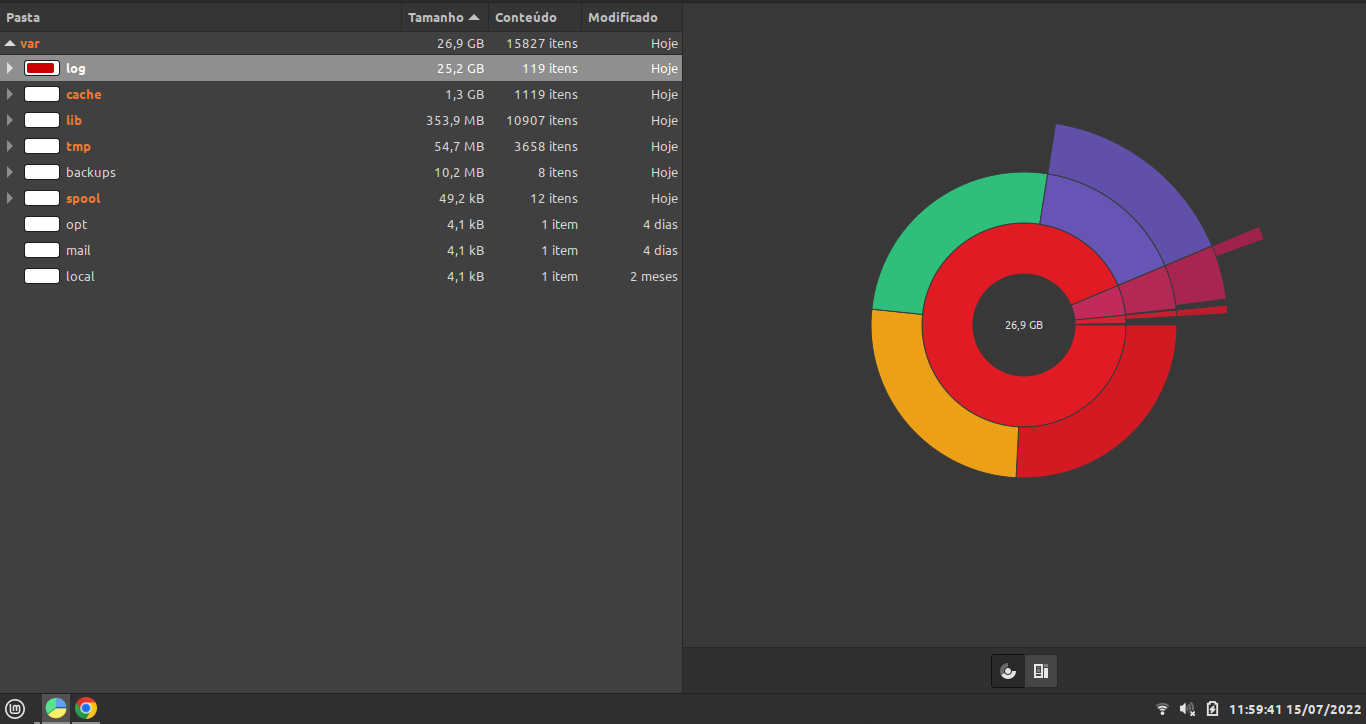Switch to rings chart view
Viewport: 1366px width, 724px height.
point(1008,671)
